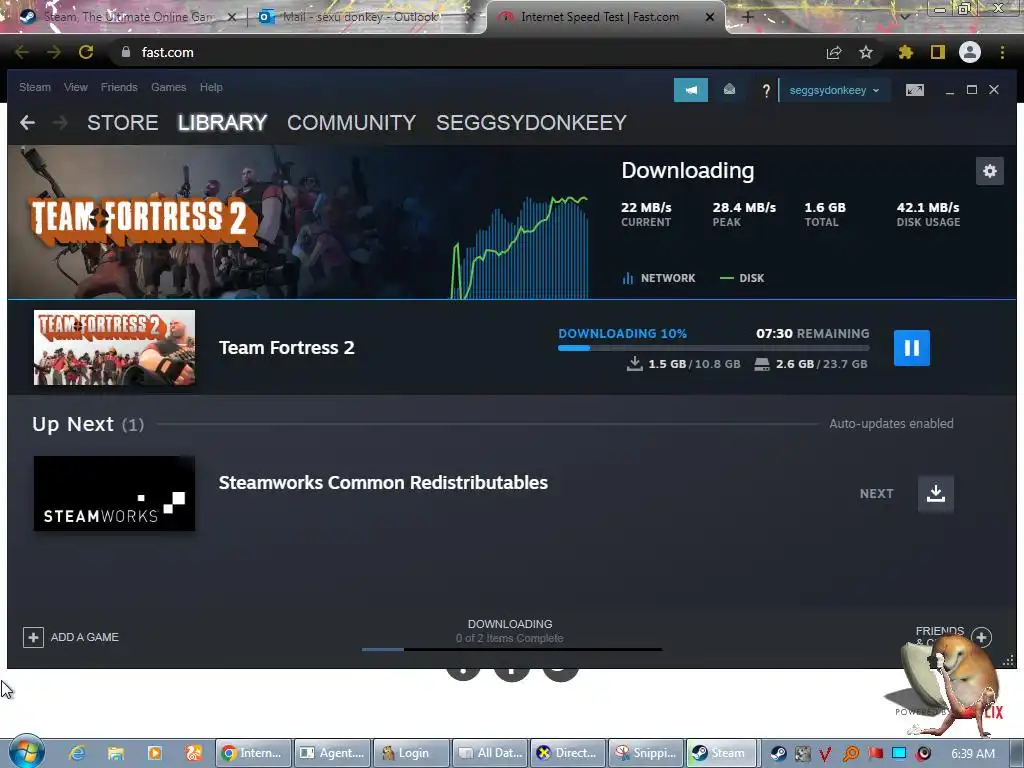Reload the fast.com page
Viewport: 1024px width, 768px height.
86,52
